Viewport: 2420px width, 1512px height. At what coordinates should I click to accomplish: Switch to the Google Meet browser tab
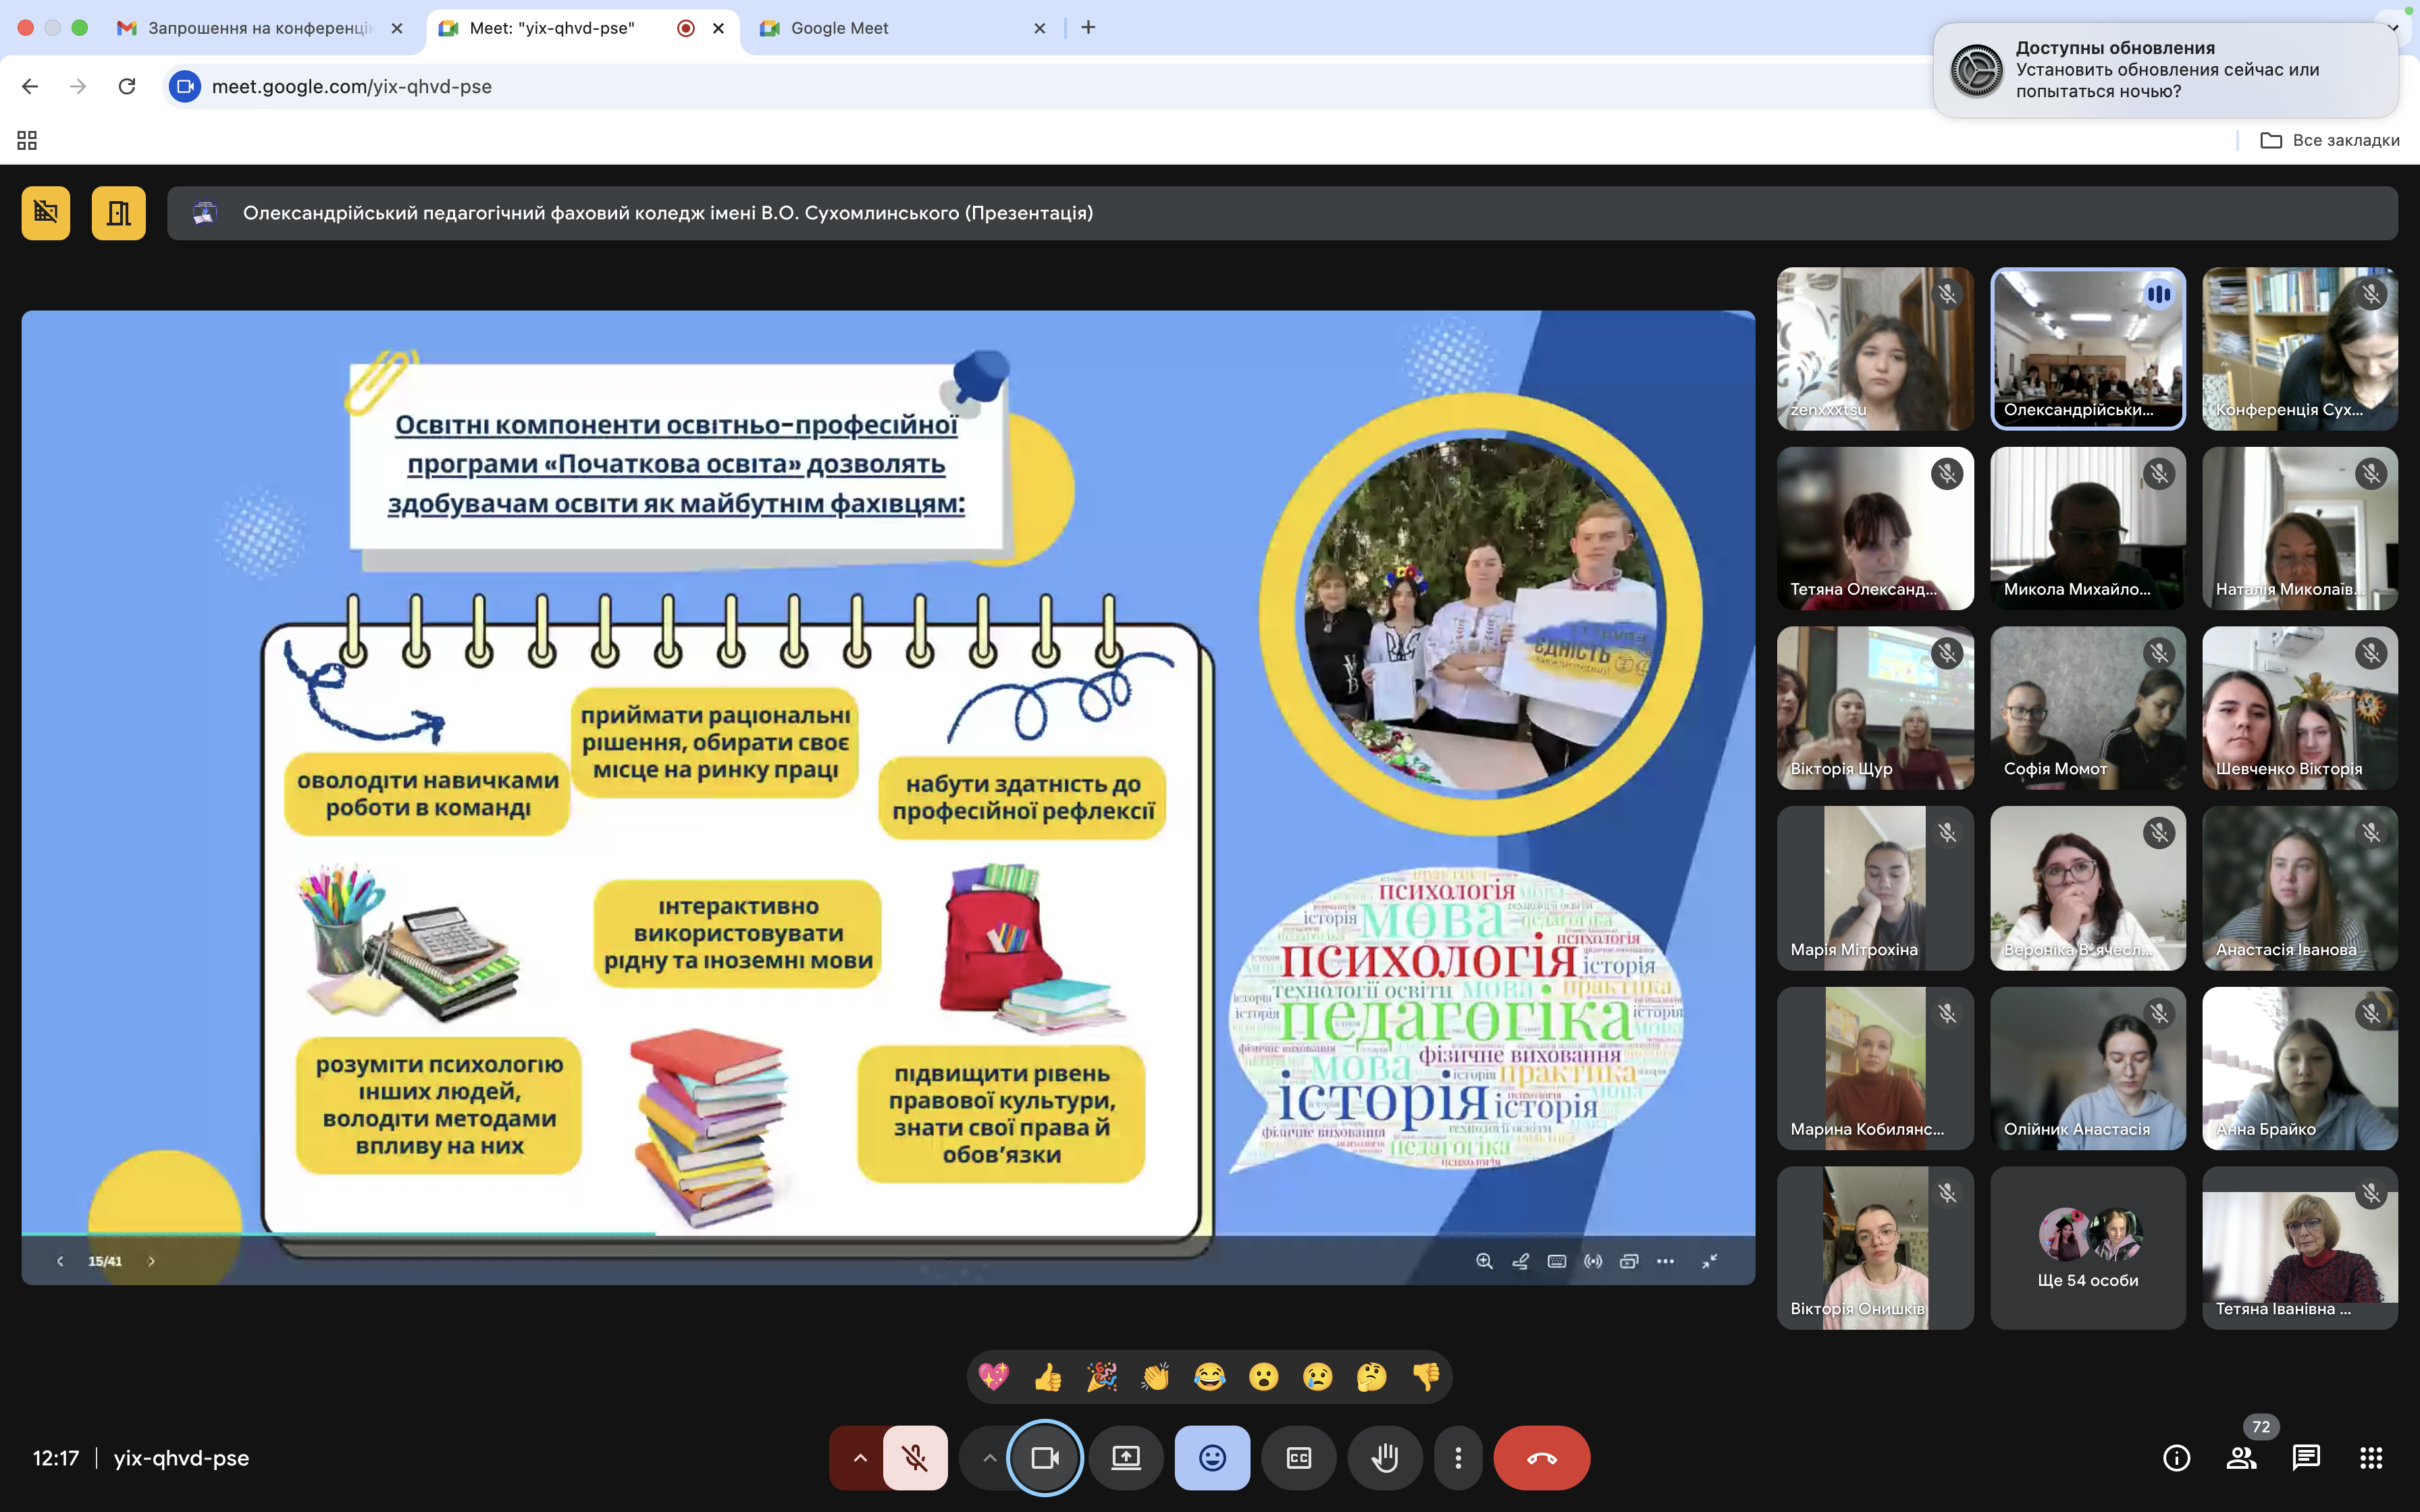[x=839, y=28]
